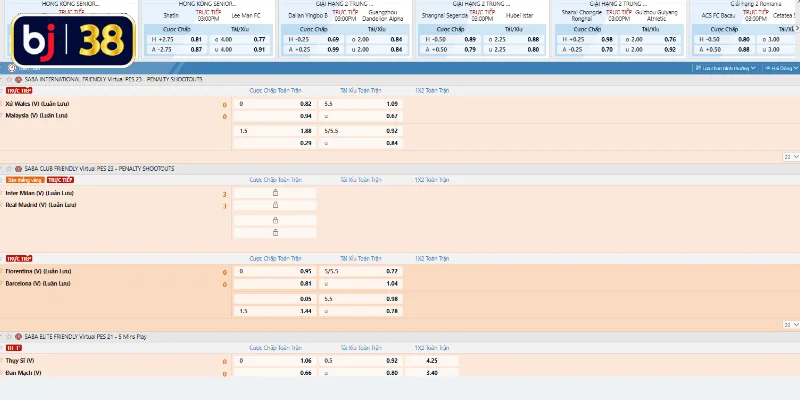Click ball icon beside SABA Club Friendly
800x400 pixels.
click(18, 169)
